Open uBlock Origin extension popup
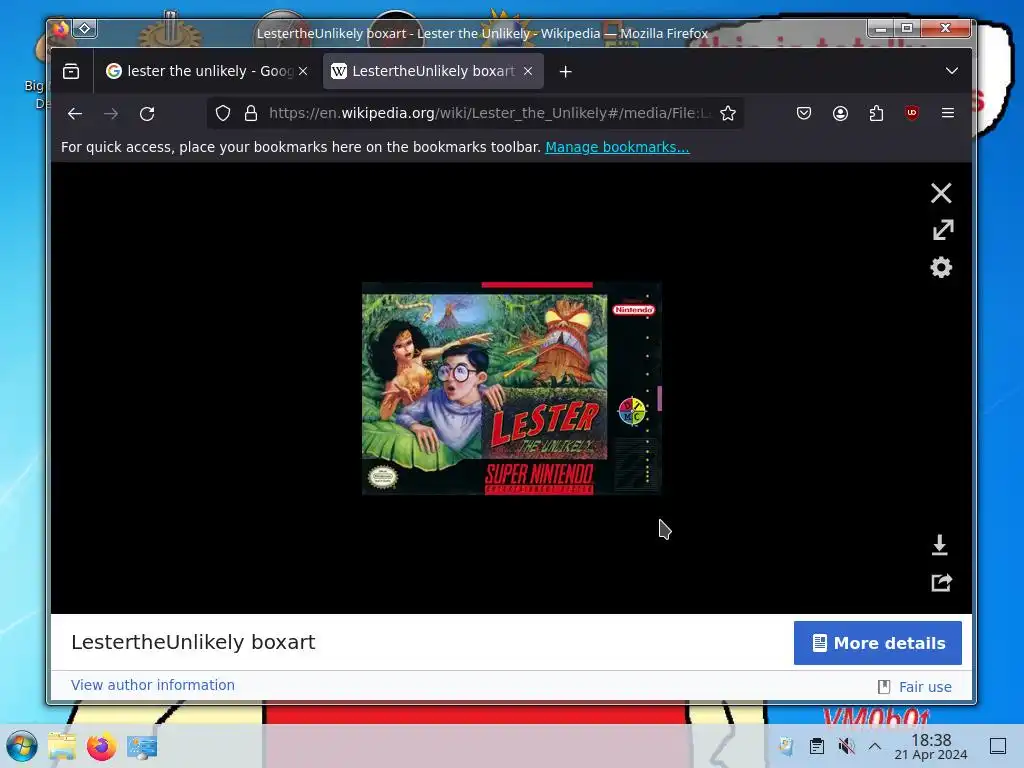 (x=912, y=114)
